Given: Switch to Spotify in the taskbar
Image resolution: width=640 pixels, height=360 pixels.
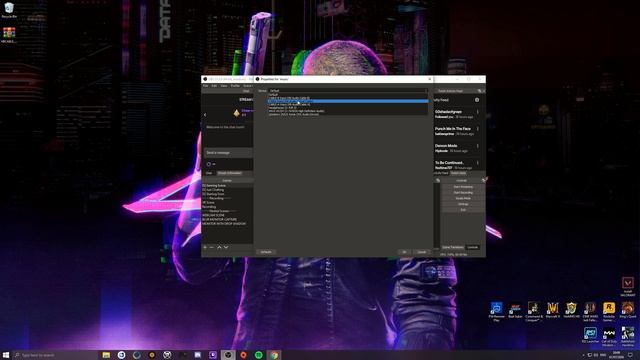Looking at the screenshot, I should (259, 355).
